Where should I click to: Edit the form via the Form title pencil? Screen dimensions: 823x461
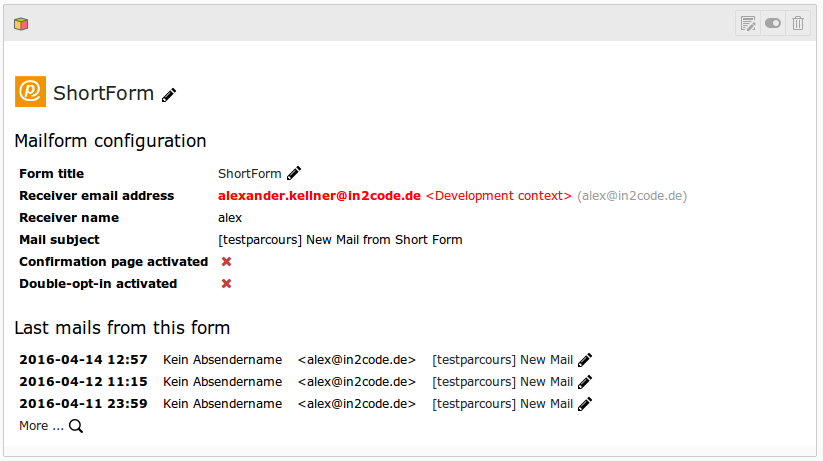pyautogui.click(x=294, y=173)
